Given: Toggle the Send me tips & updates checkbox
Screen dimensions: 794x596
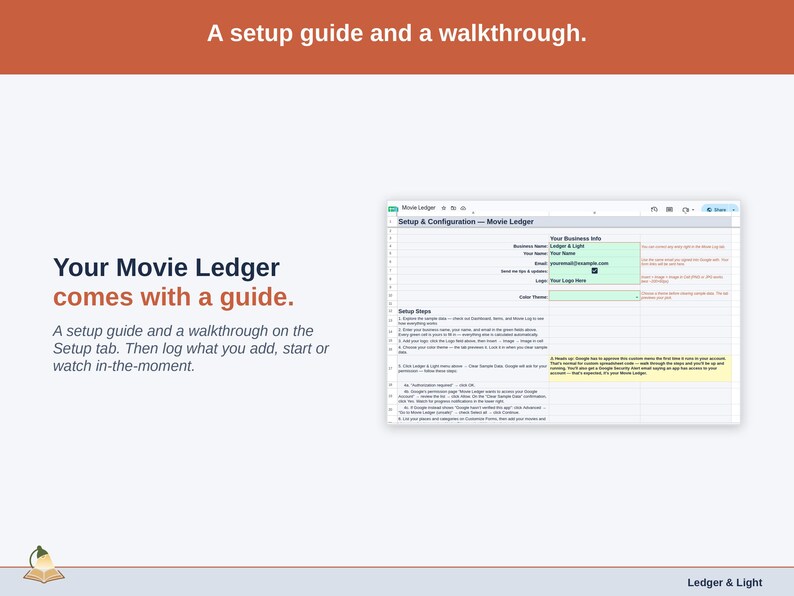Looking at the screenshot, I should (x=594, y=271).
